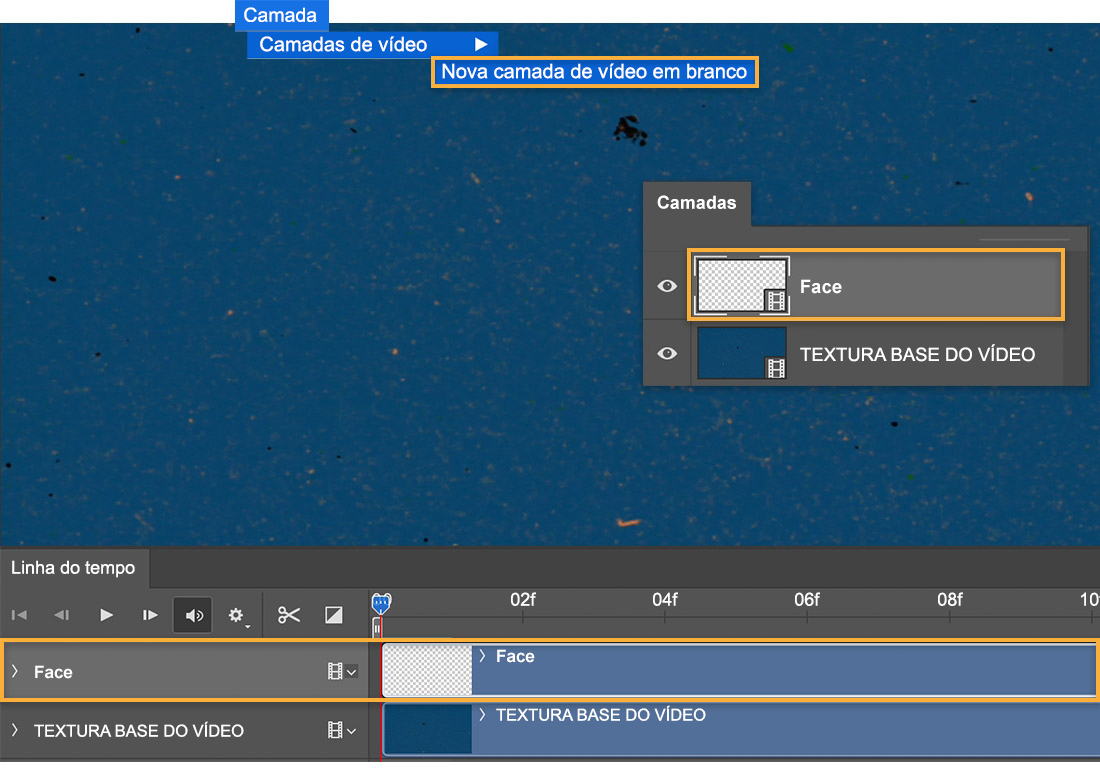Click the 02f mark on the time ruler

coord(523,600)
